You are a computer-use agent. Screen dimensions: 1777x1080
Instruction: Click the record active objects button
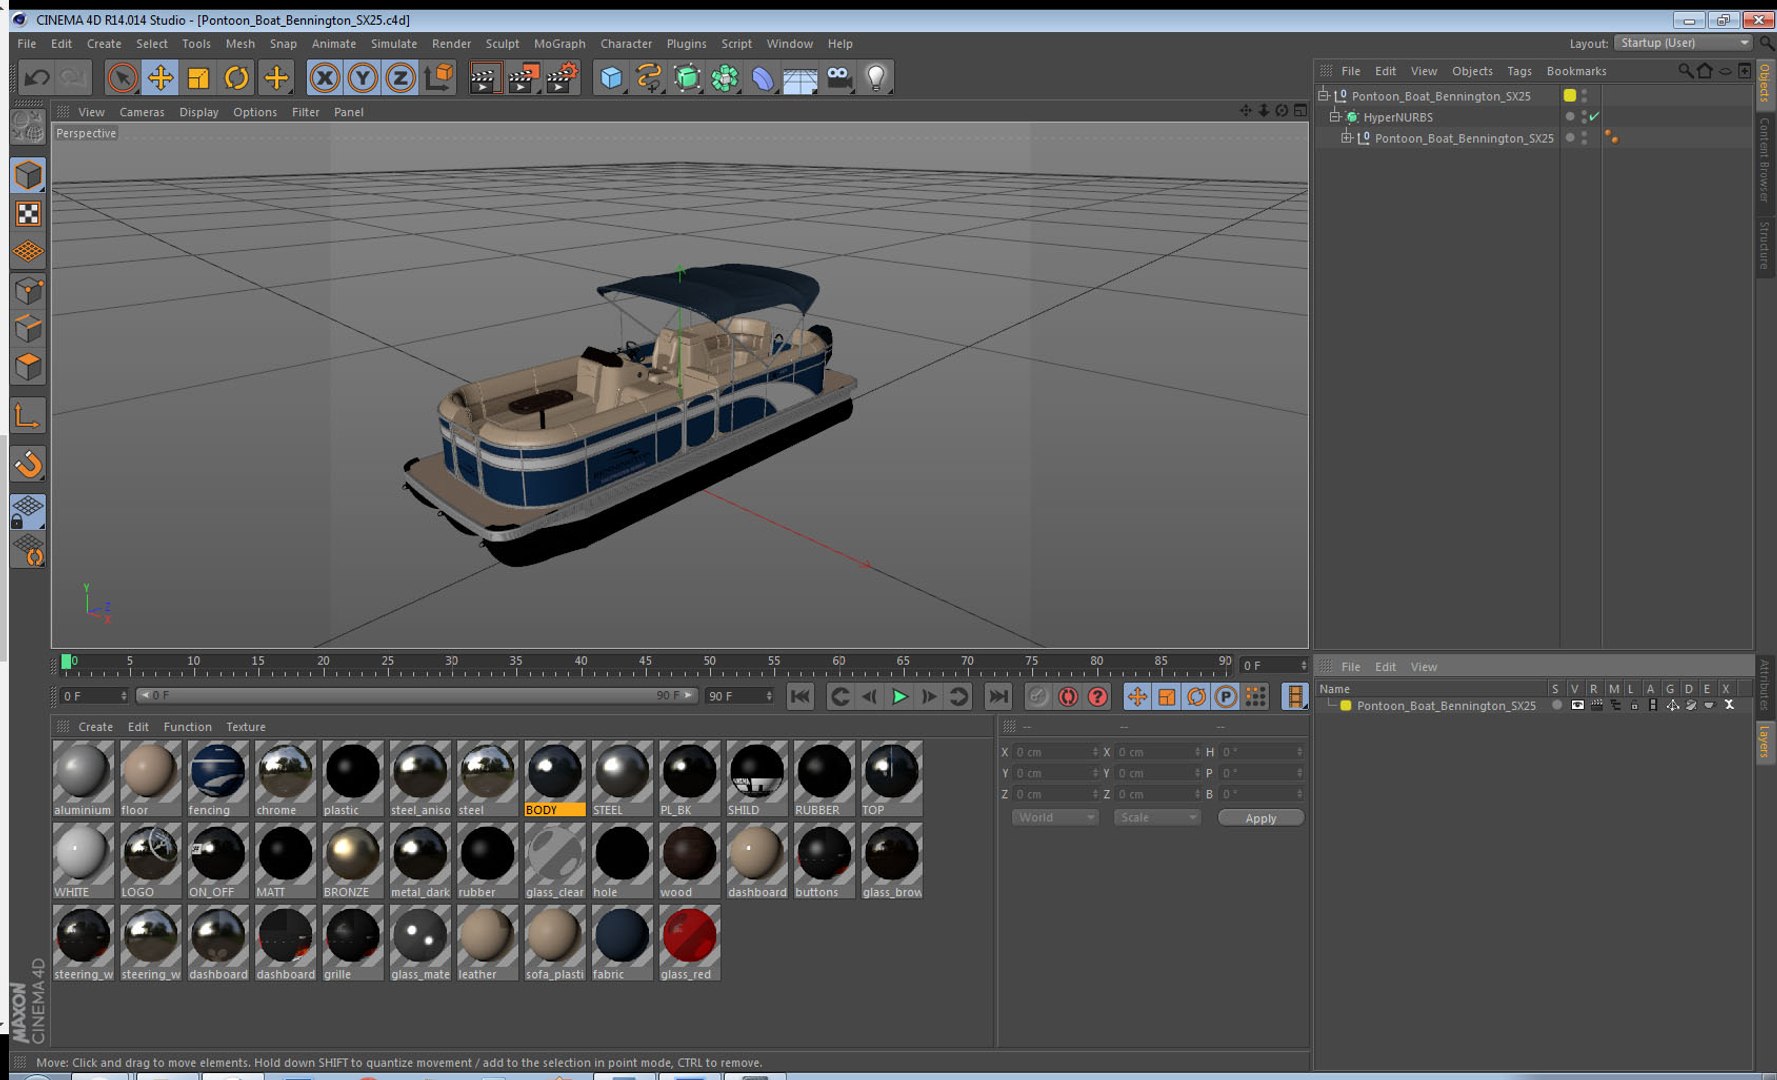(1038, 697)
